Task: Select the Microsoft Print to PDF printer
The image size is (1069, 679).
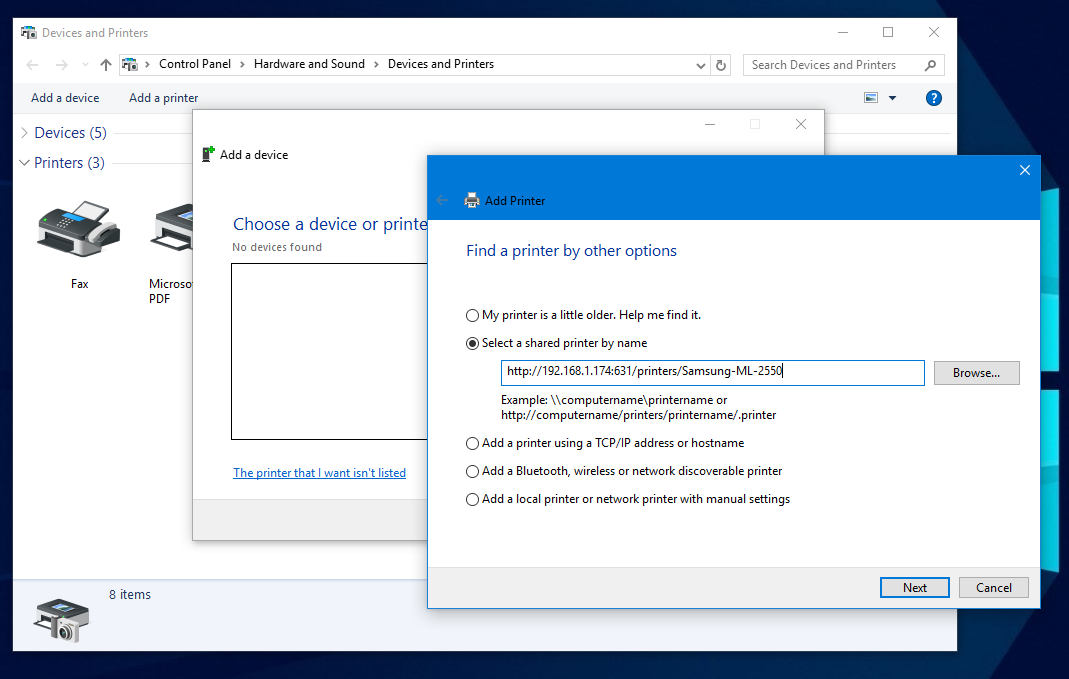Action: (172, 230)
